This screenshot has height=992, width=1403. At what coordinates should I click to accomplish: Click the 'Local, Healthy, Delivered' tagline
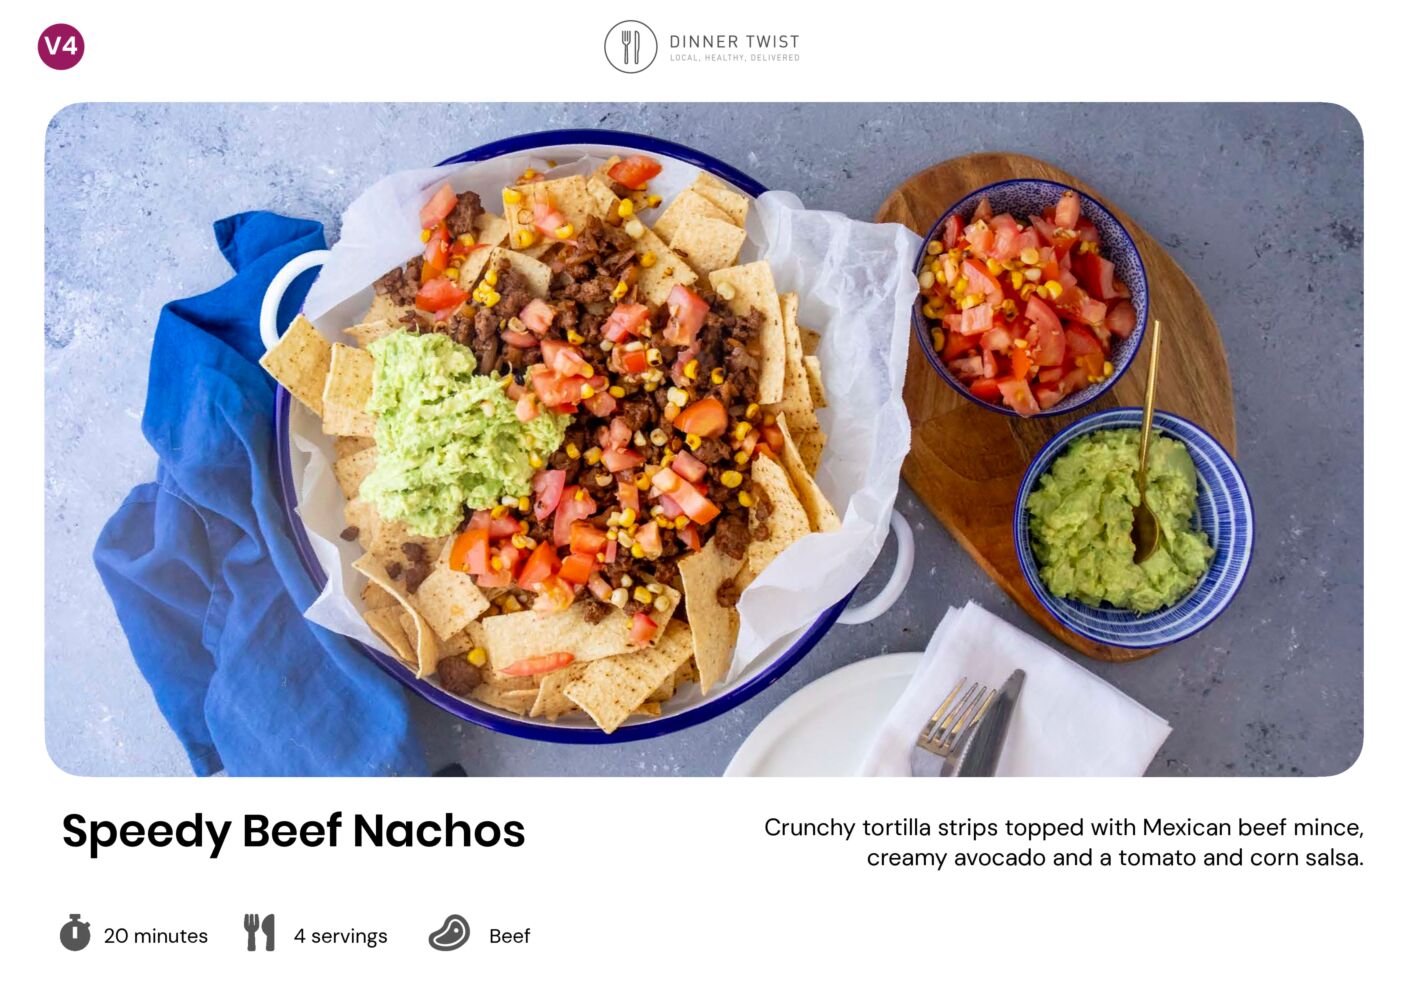734,58
